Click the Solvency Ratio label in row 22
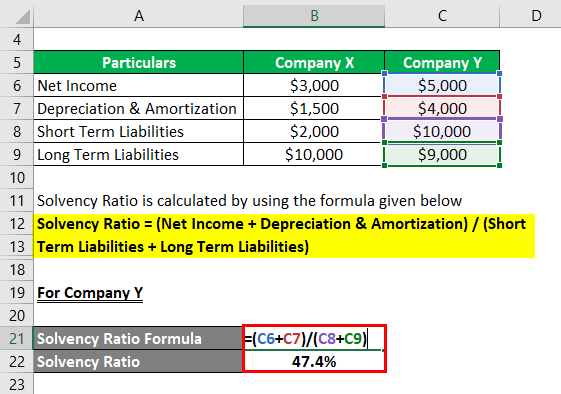This screenshot has width=561, height=394. pos(138,361)
